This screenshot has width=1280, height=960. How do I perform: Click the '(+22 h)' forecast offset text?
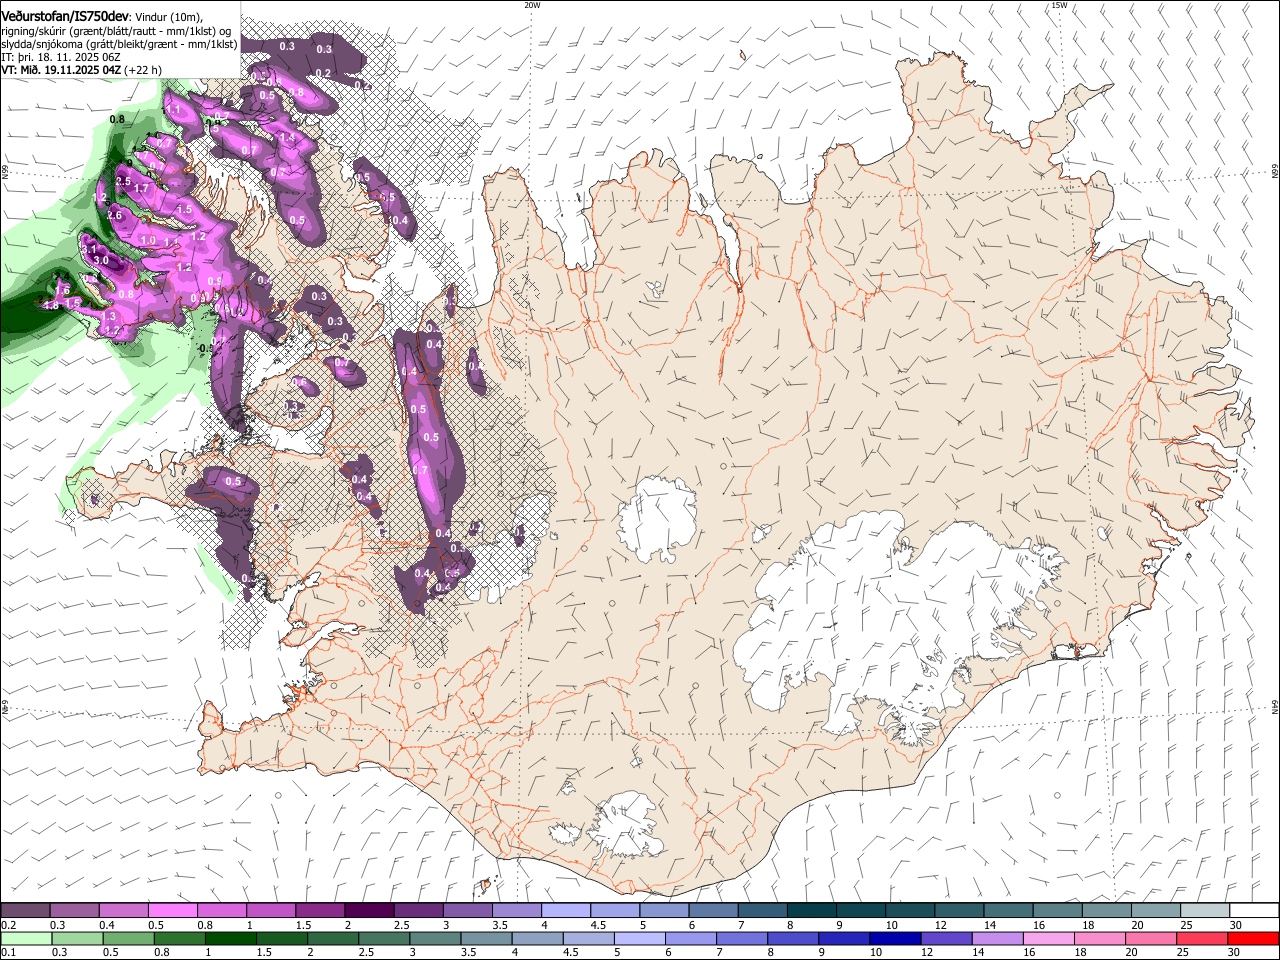(143, 70)
